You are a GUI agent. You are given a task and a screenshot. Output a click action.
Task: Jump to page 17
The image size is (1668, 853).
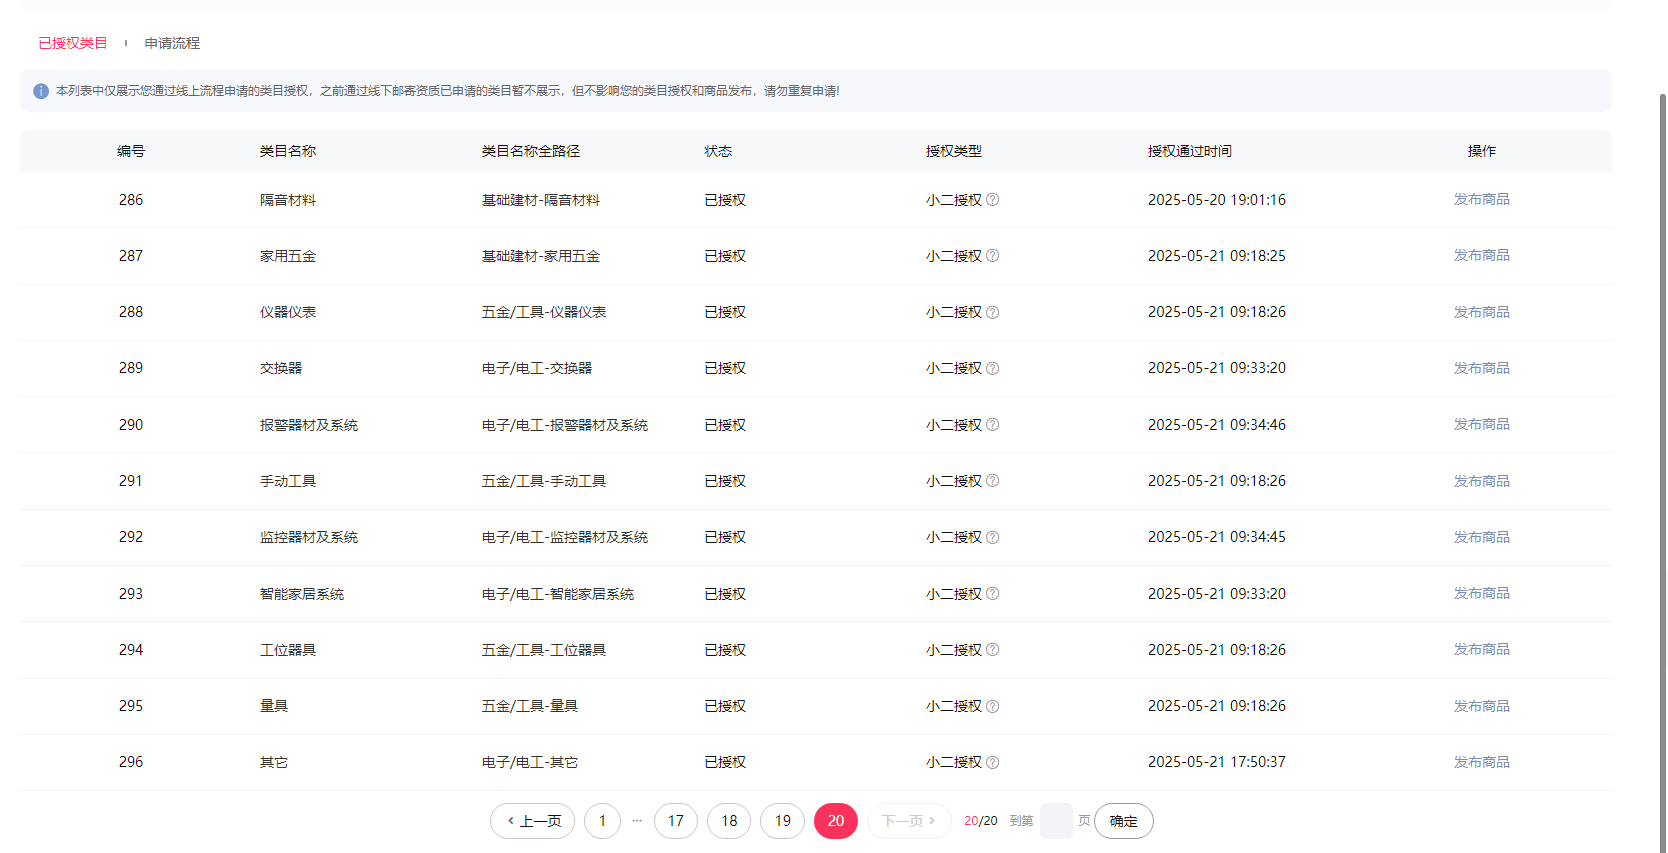pos(676,821)
